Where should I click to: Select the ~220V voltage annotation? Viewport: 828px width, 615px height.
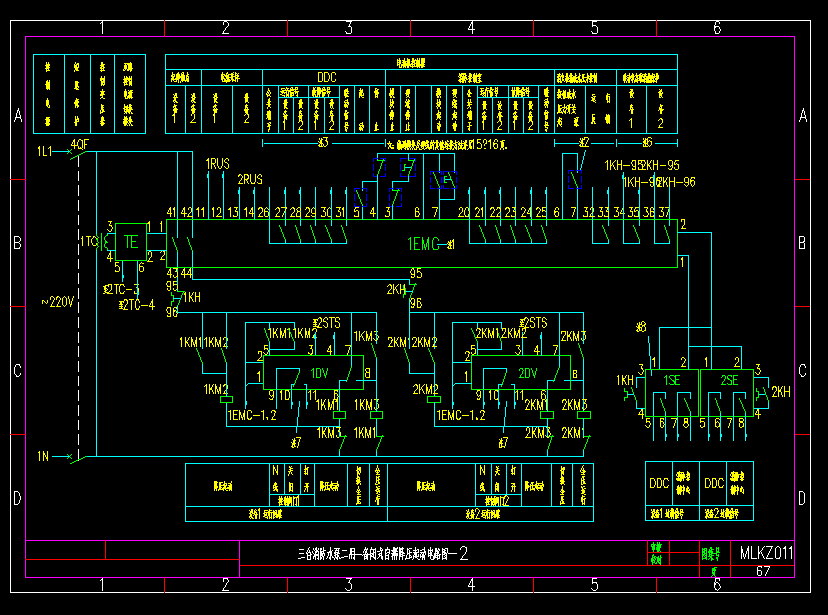coord(58,302)
